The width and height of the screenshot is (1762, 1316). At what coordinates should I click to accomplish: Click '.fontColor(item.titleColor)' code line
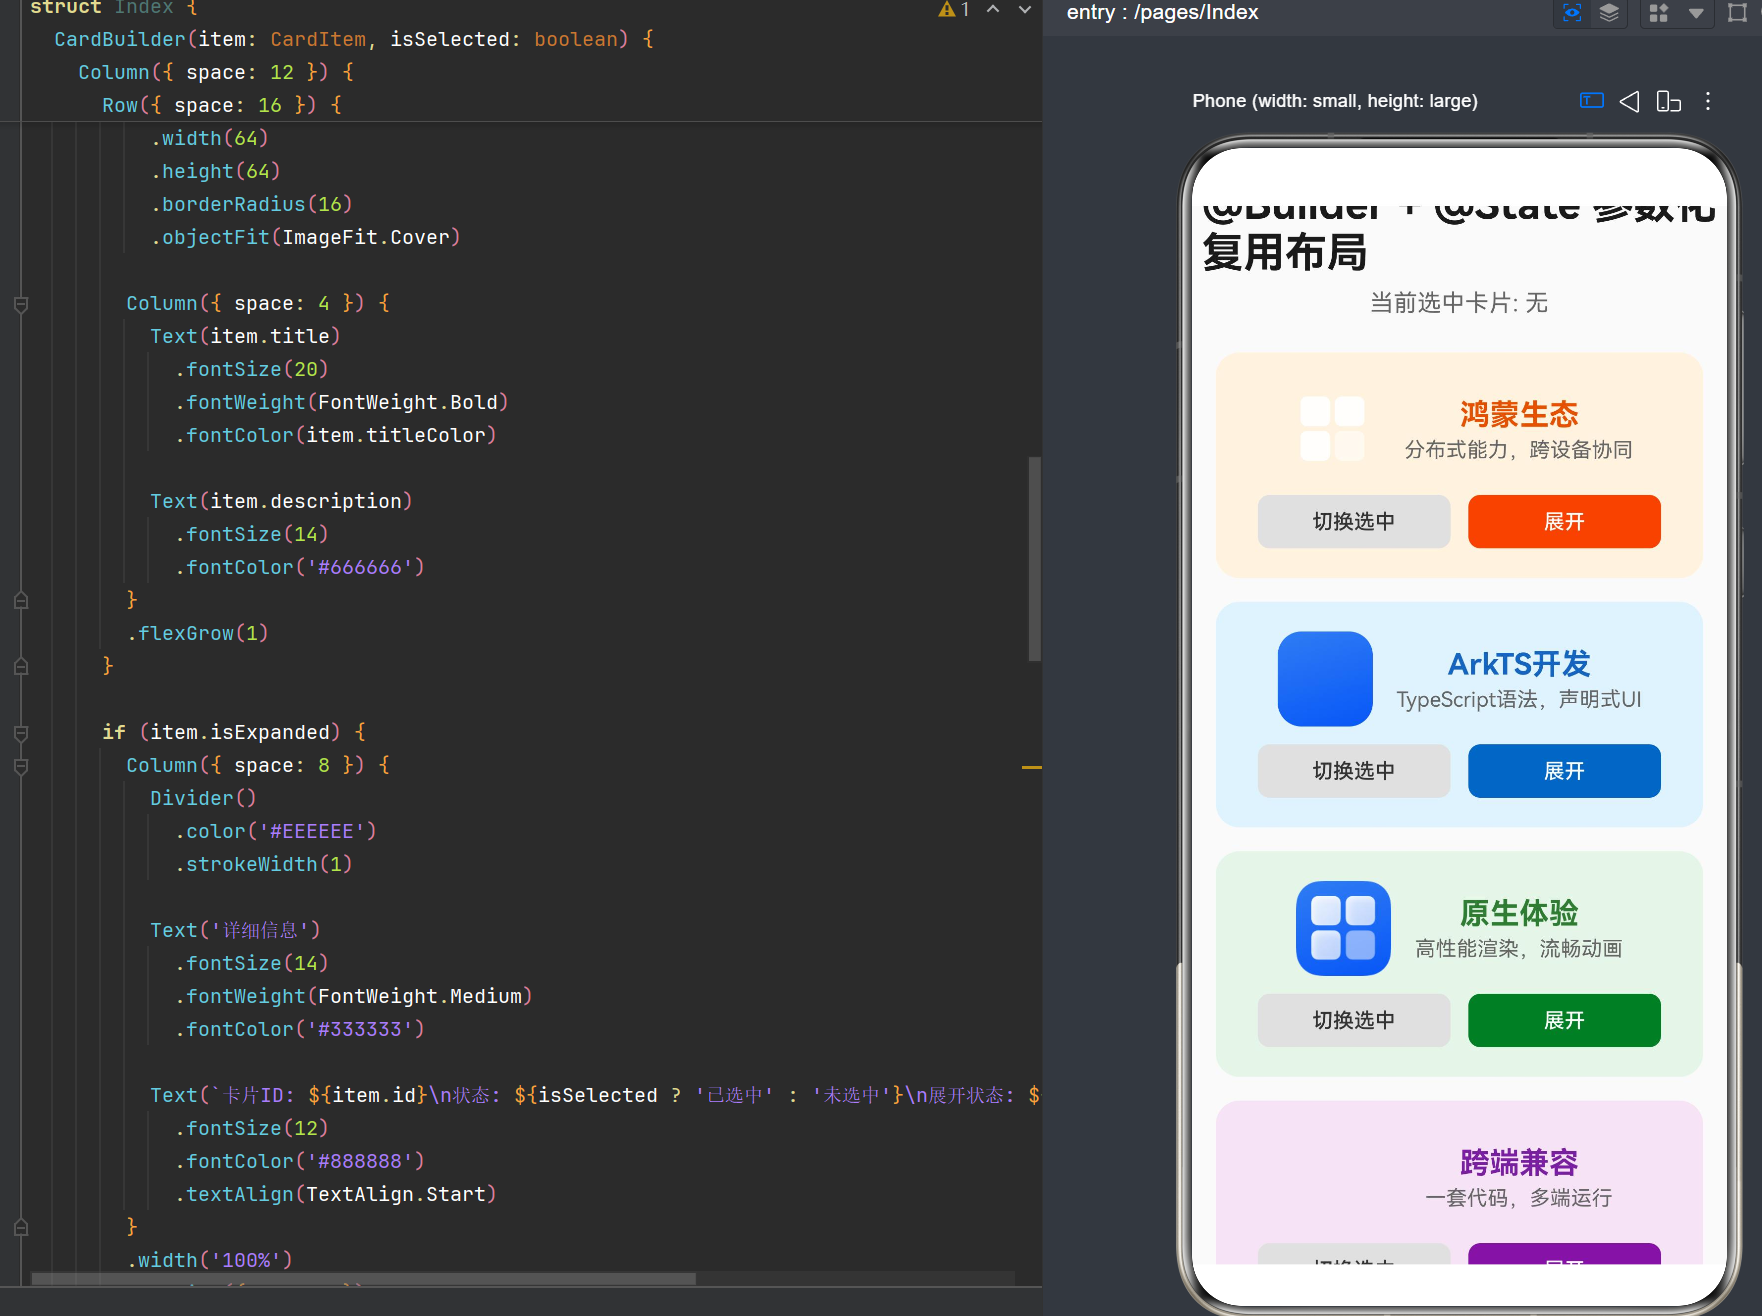pos(335,435)
